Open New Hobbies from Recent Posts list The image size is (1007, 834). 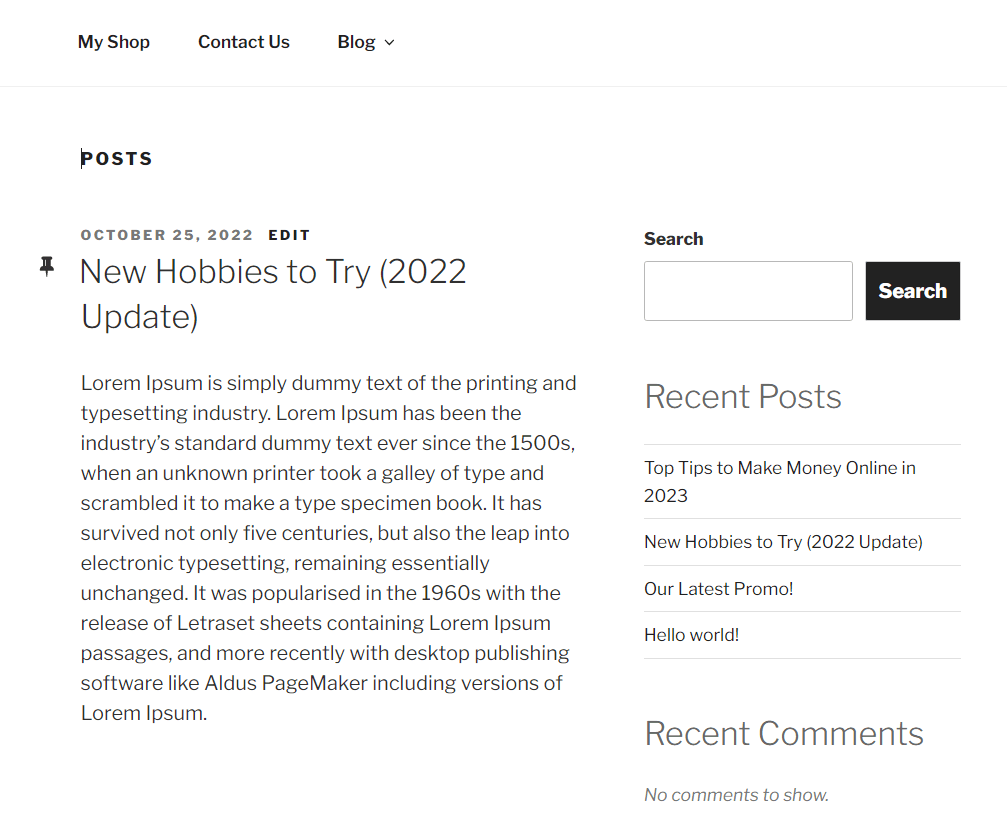(783, 541)
